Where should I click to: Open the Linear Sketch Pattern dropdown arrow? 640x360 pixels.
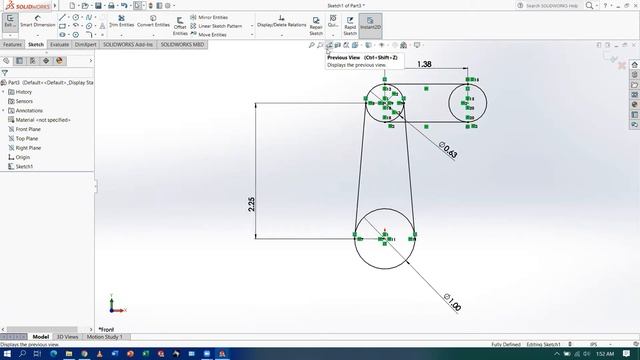pyautogui.click(x=252, y=26)
